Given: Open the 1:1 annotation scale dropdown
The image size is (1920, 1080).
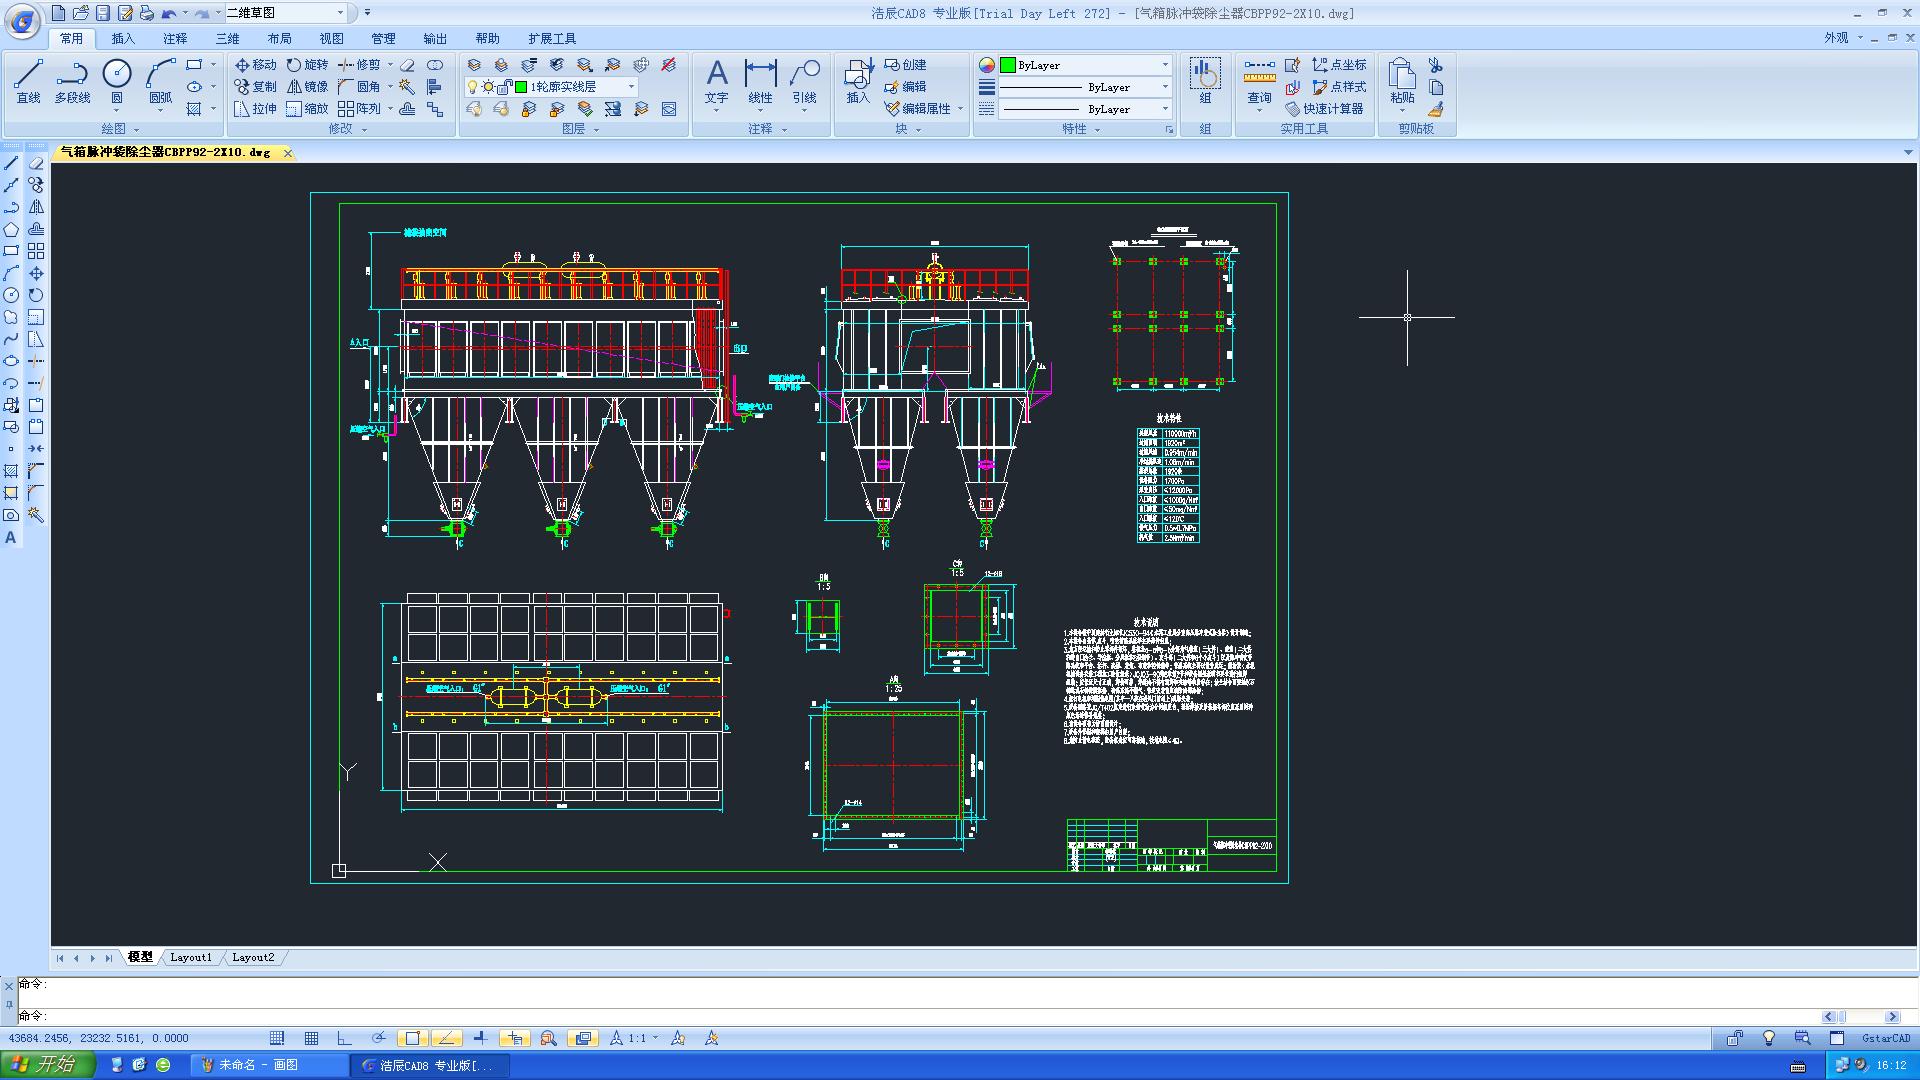Looking at the screenshot, I should (x=655, y=1038).
